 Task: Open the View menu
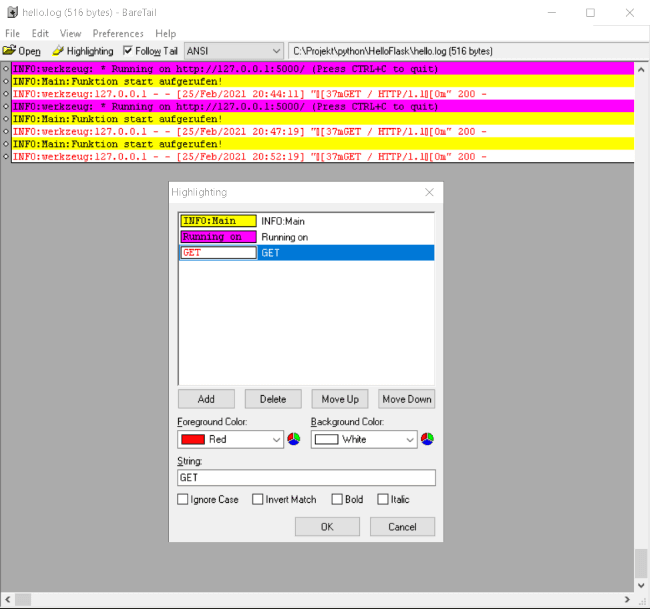[x=70, y=33]
